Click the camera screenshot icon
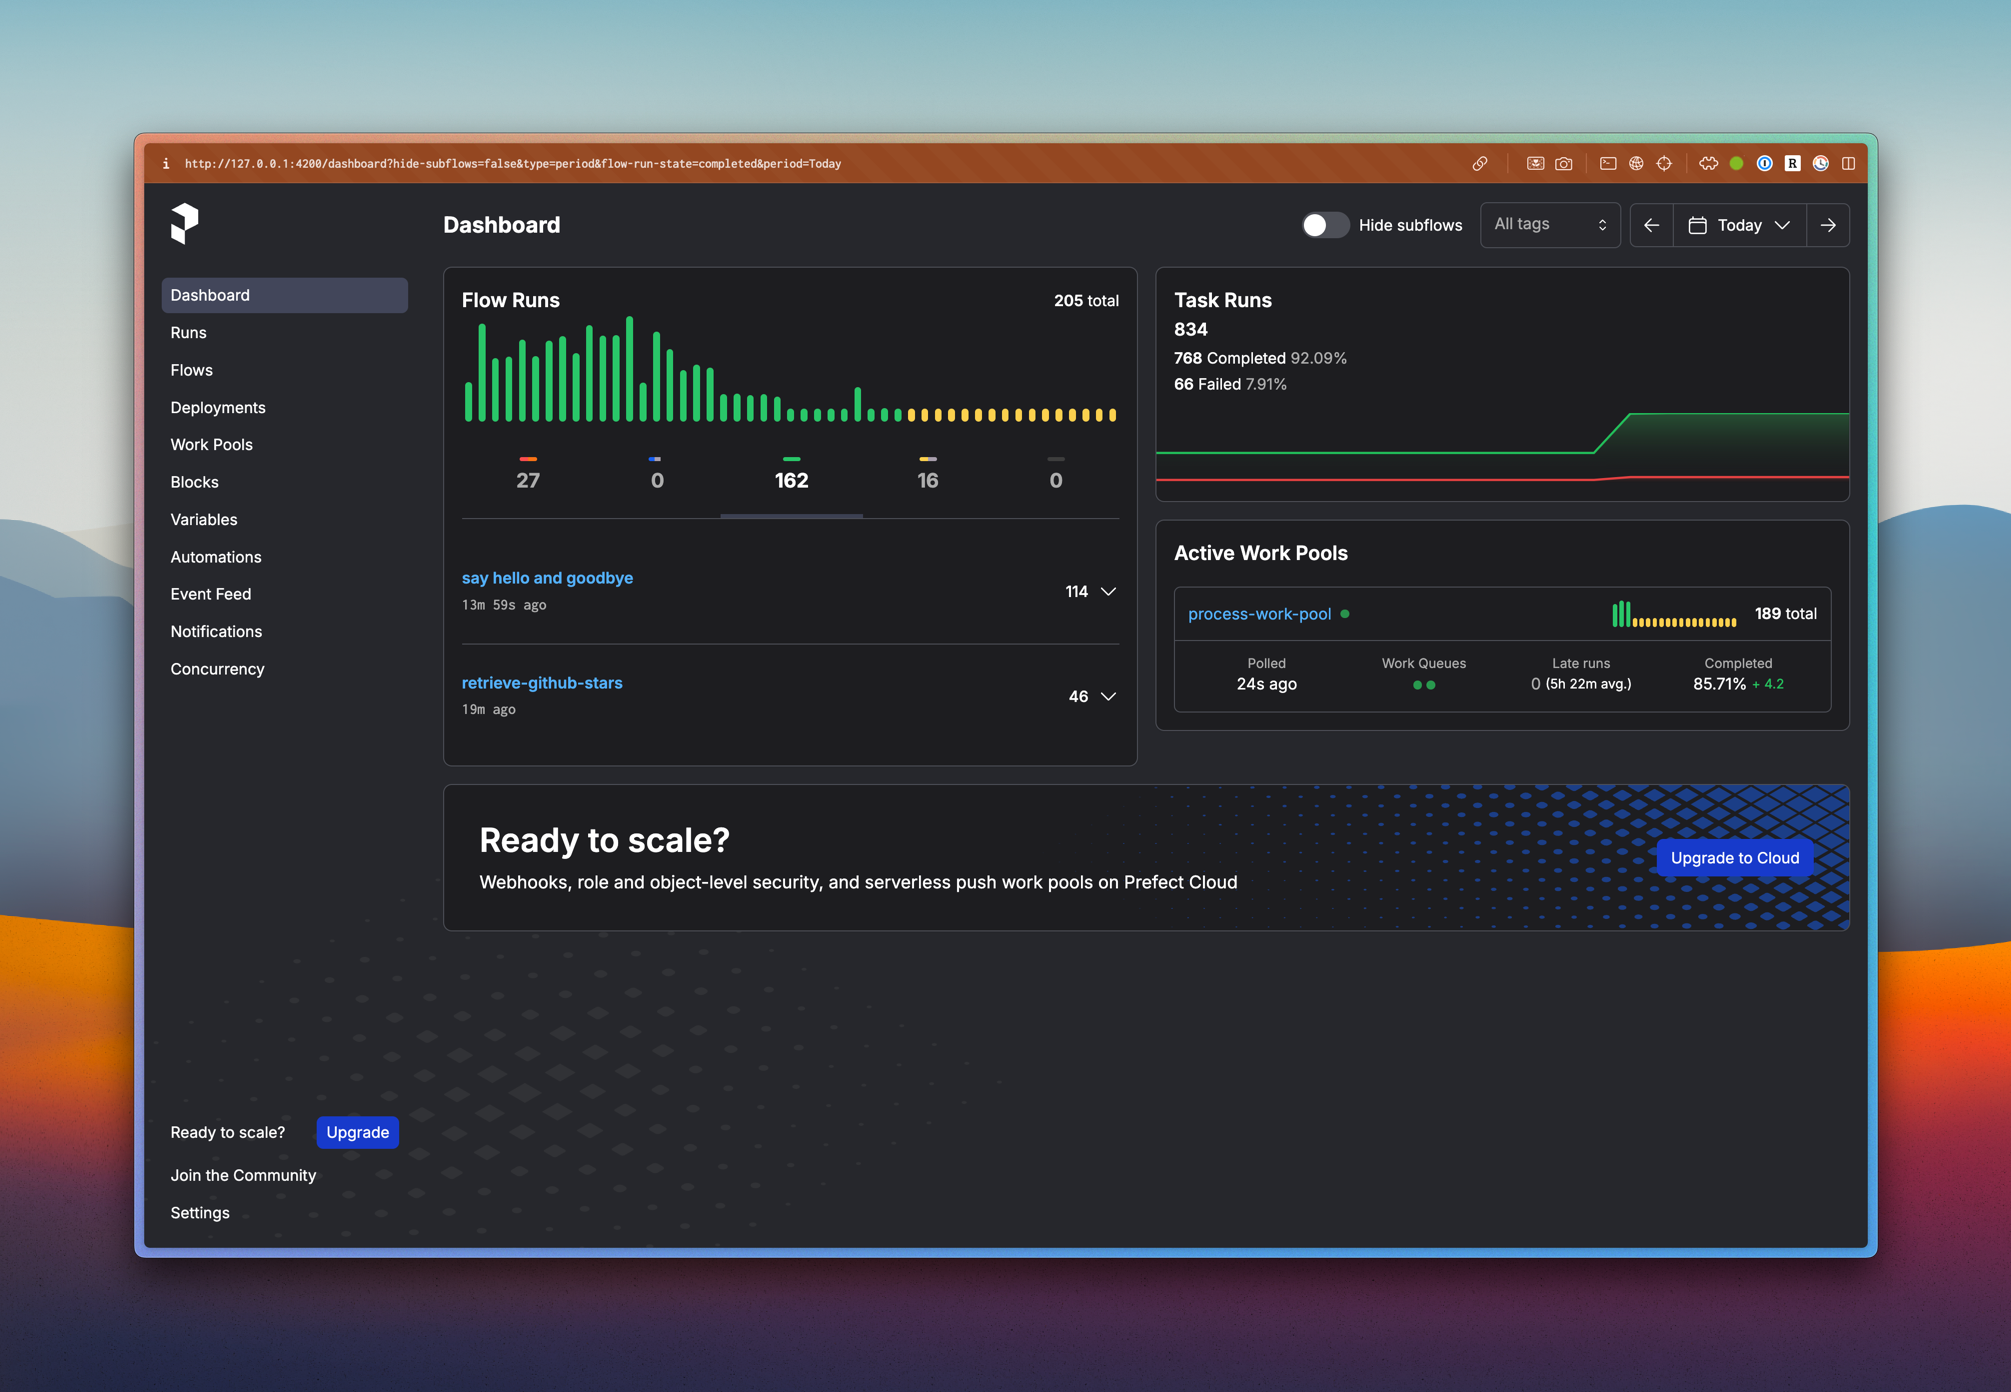Screen dimensions: 2011x1392 (x=1564, y=164)
